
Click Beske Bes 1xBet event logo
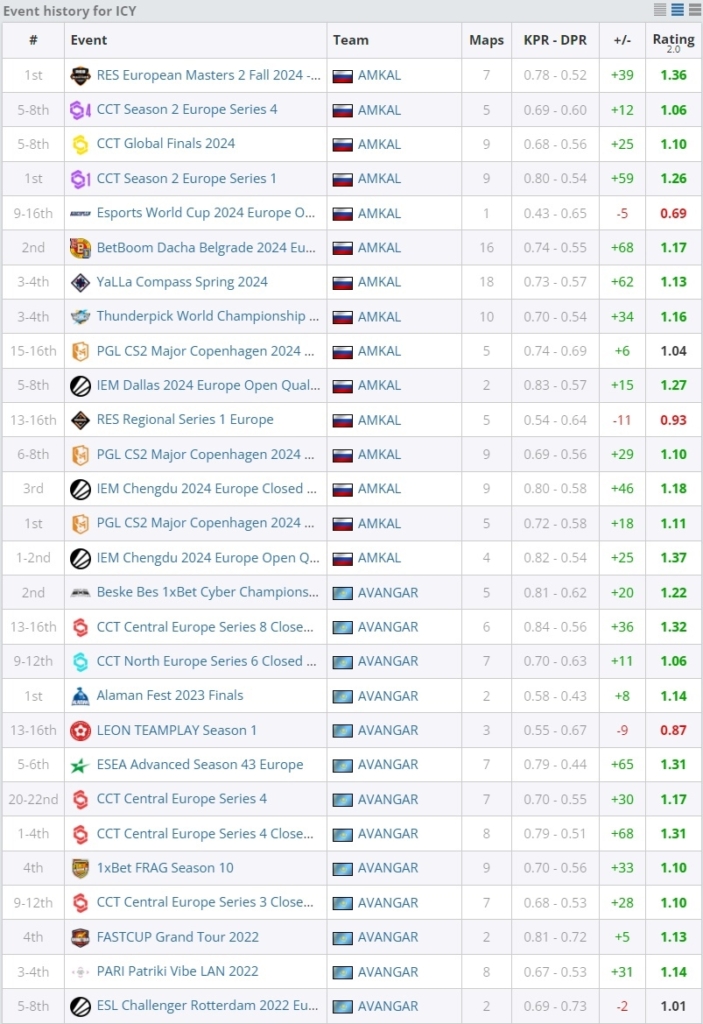point(80,592)
